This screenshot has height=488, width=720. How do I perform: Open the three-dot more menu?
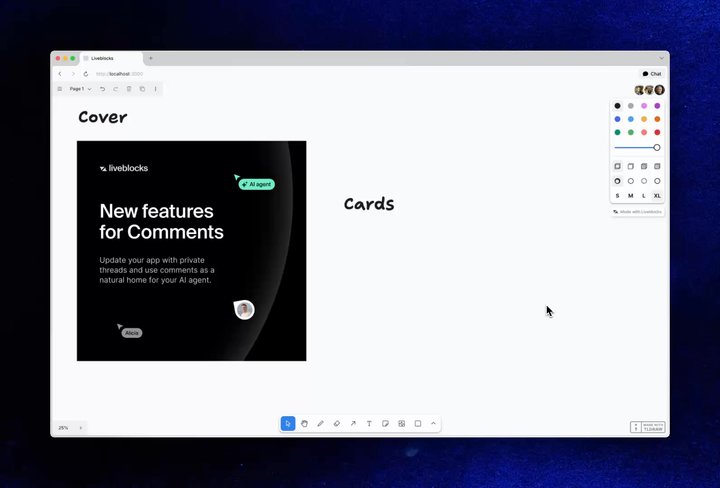(156, 89)
